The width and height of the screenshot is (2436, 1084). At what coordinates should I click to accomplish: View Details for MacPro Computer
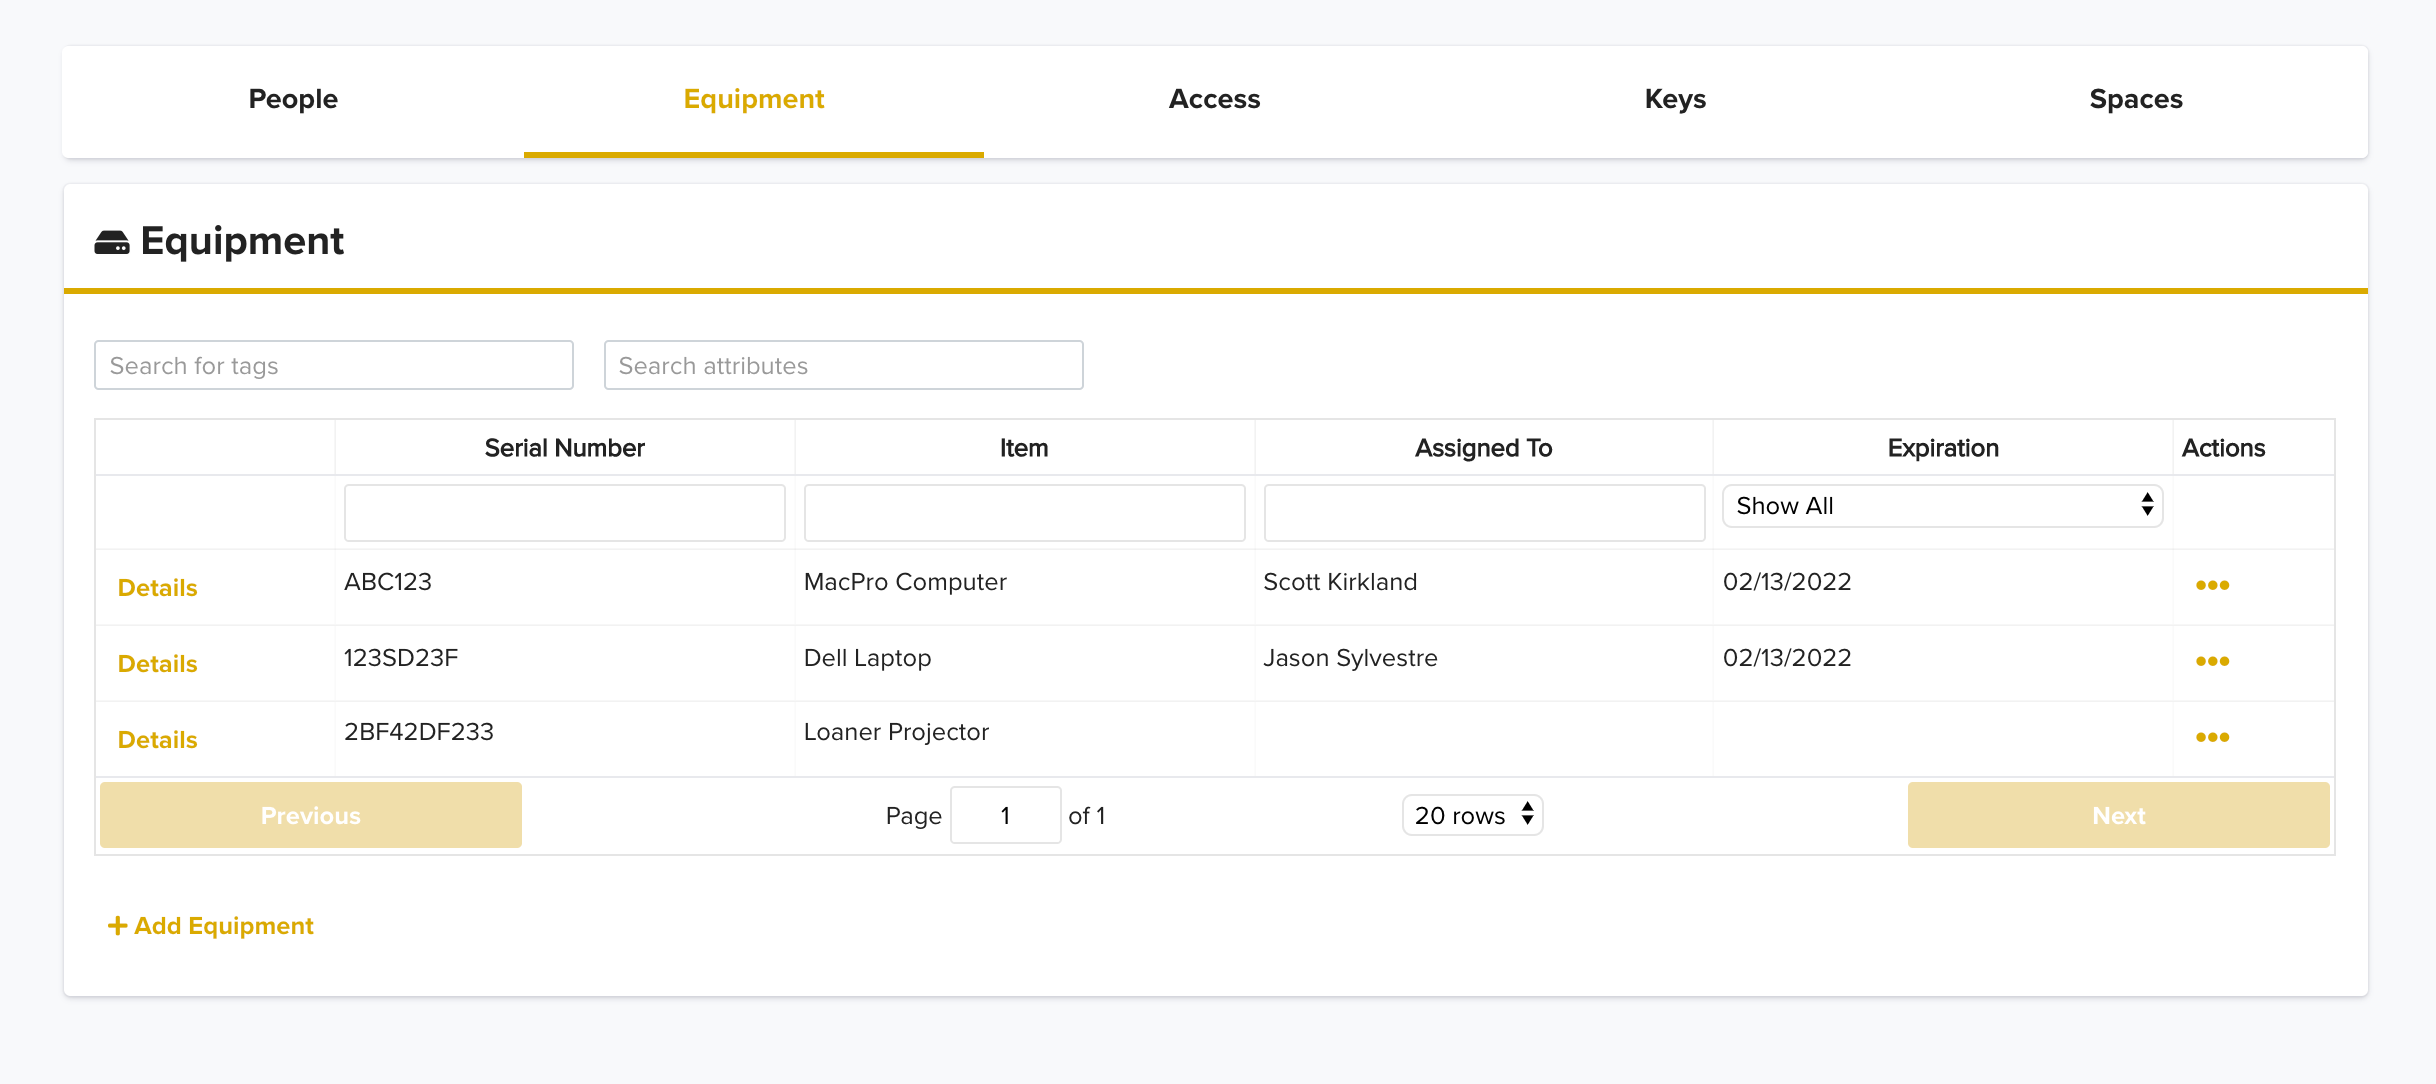point(158,588)
